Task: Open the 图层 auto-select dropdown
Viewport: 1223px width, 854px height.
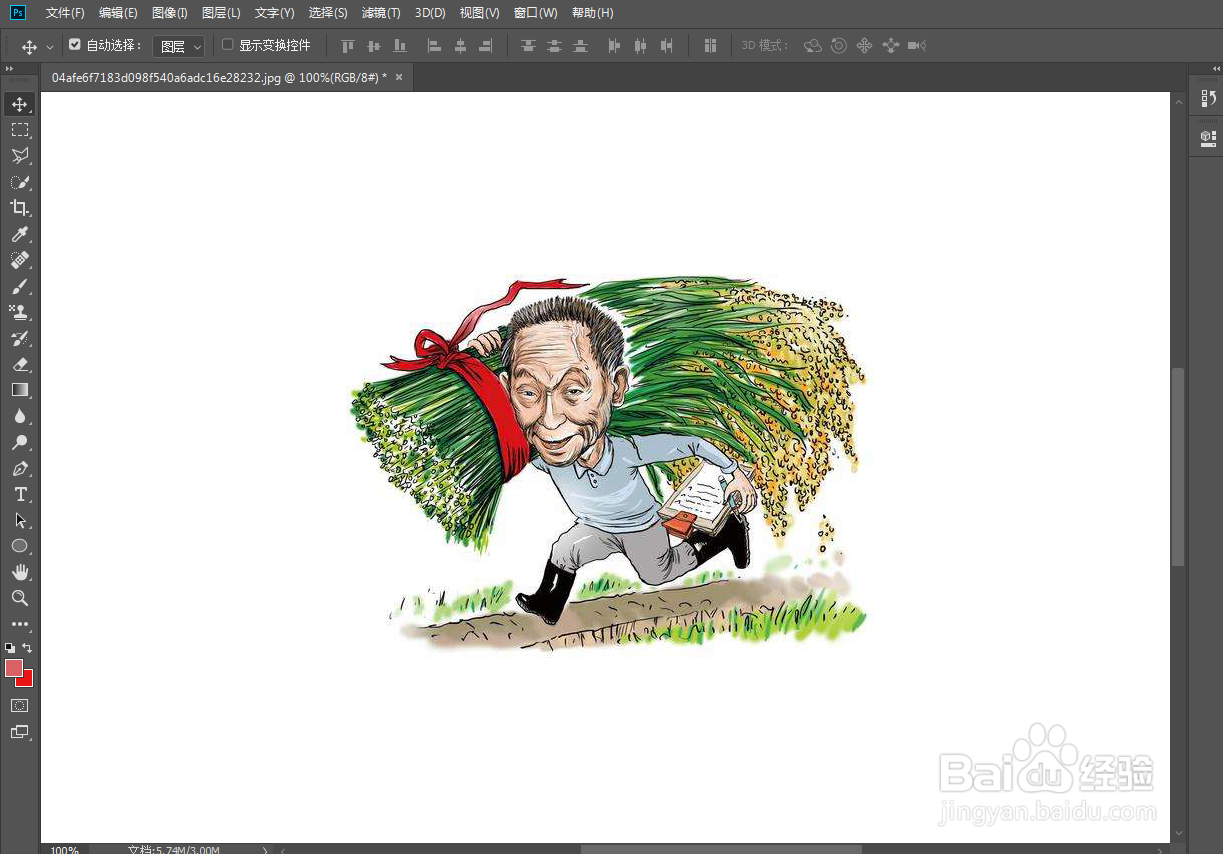Action: [x=179, y=46]
